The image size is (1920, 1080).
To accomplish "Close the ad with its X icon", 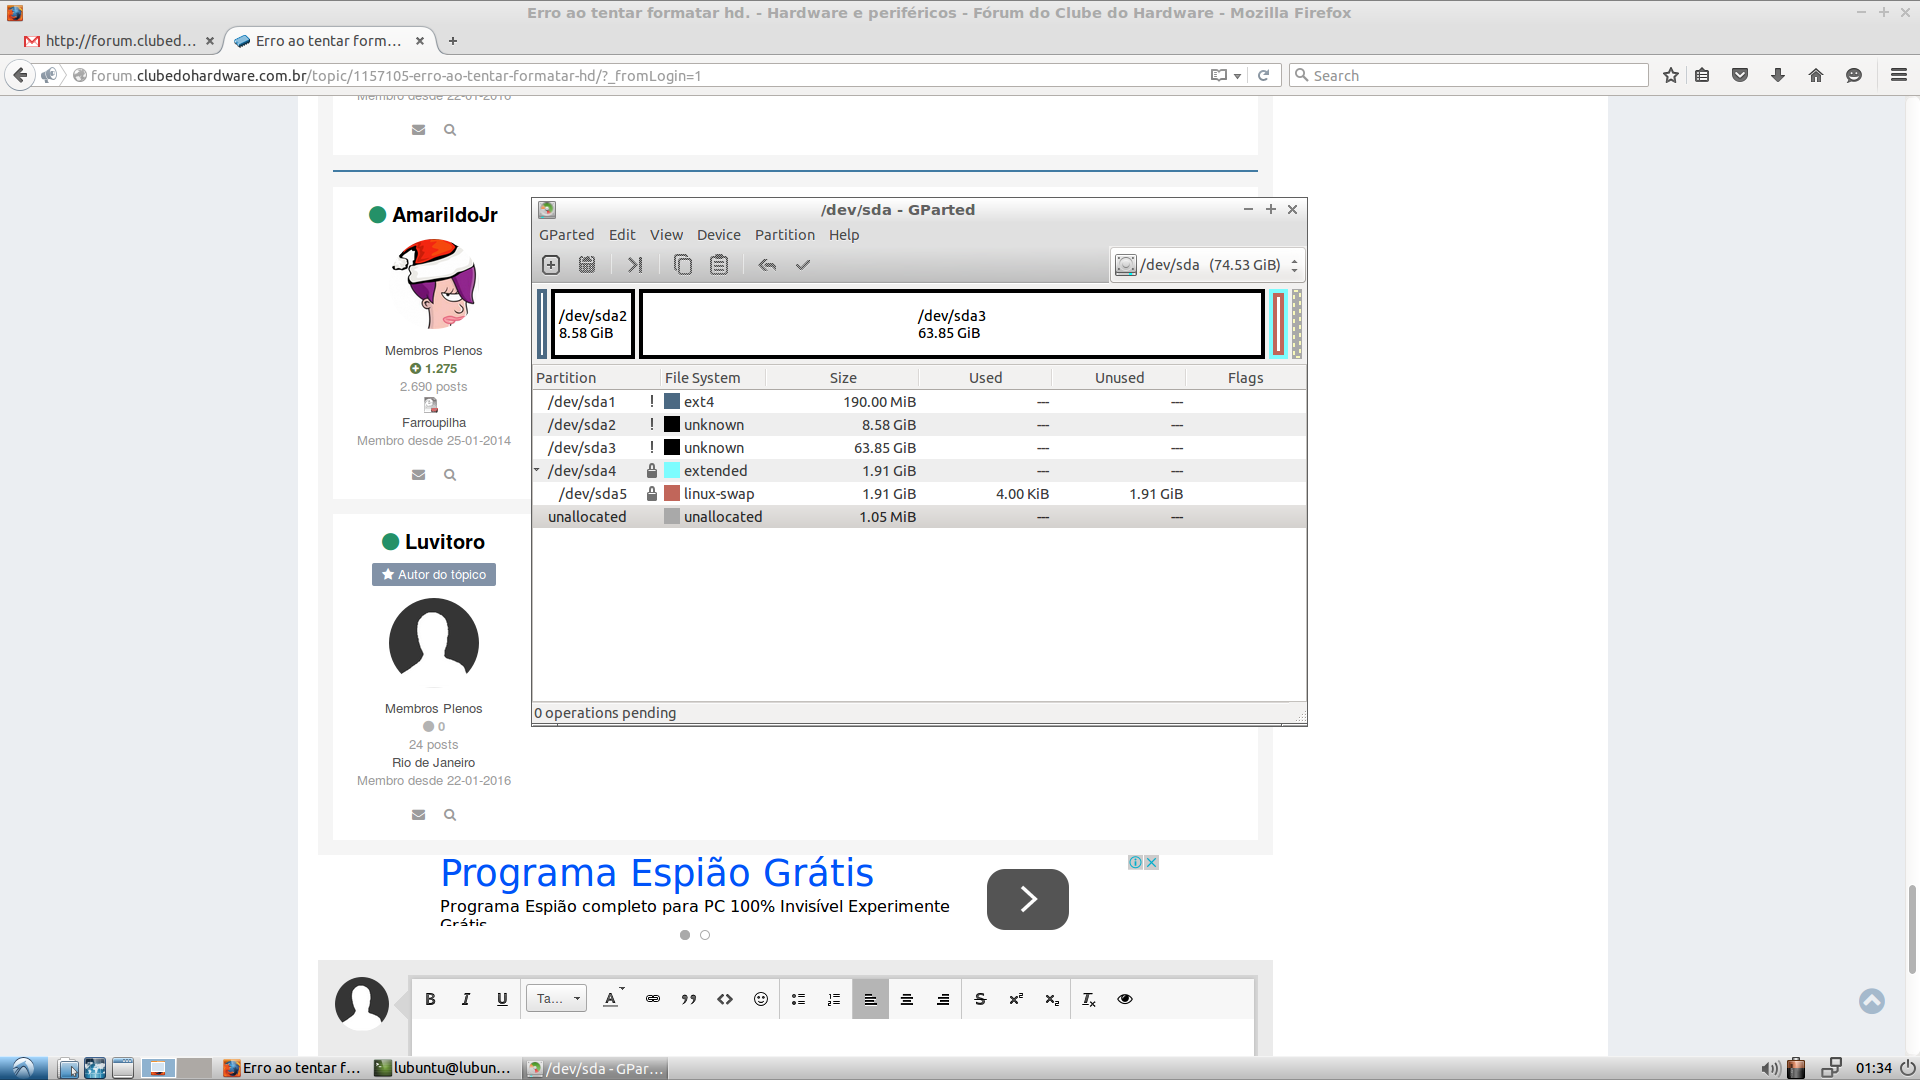I will (1151, 862).
